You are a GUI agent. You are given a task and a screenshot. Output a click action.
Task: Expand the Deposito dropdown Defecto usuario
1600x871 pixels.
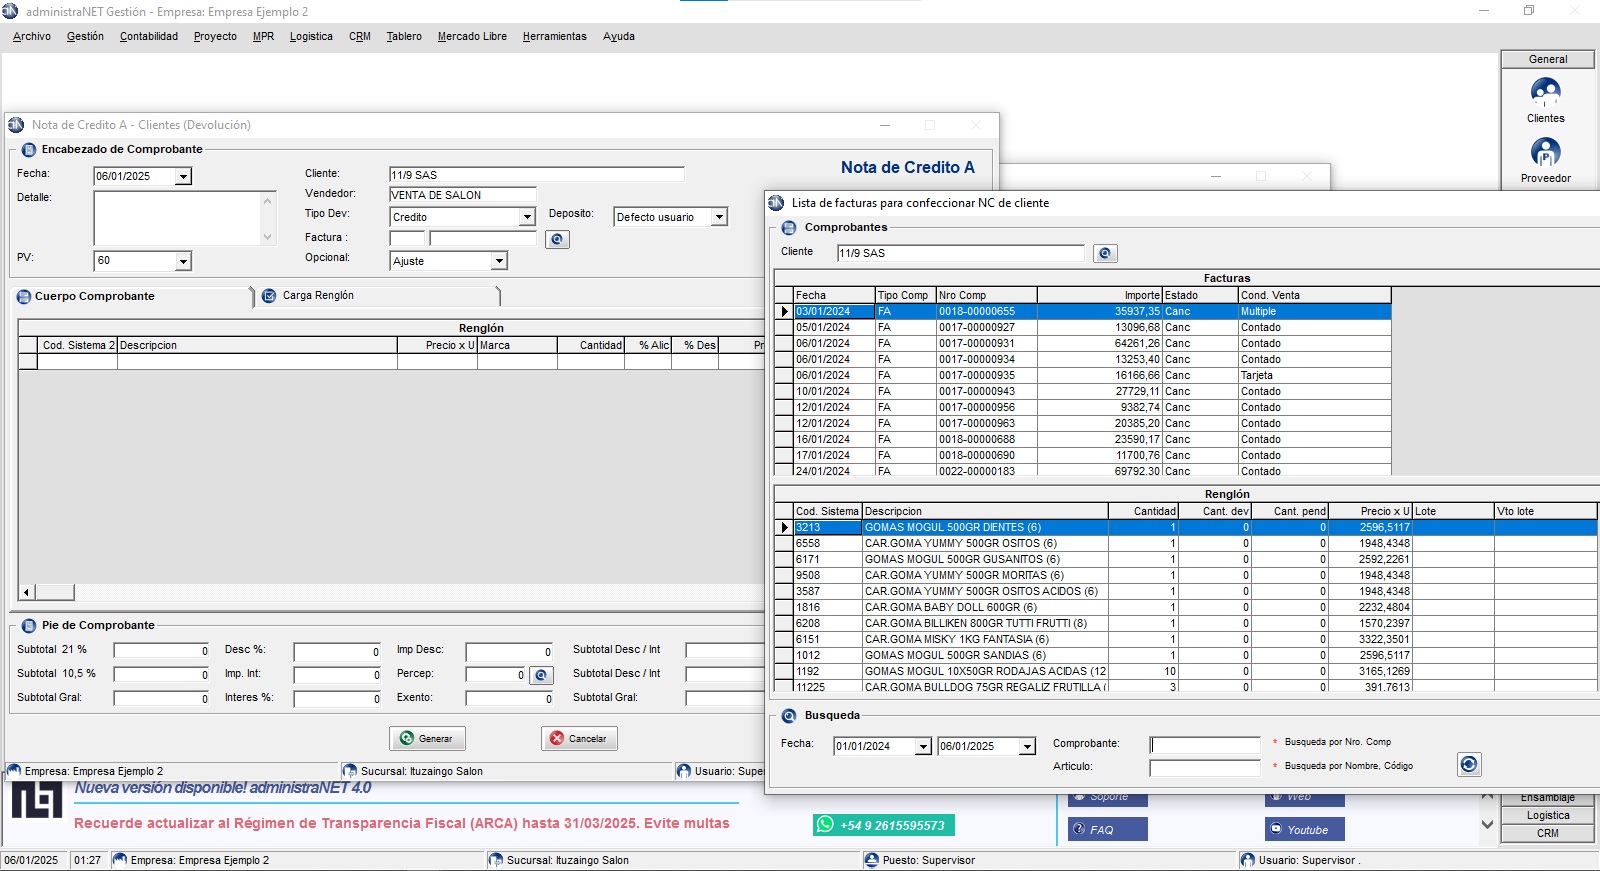coord(719,217)
